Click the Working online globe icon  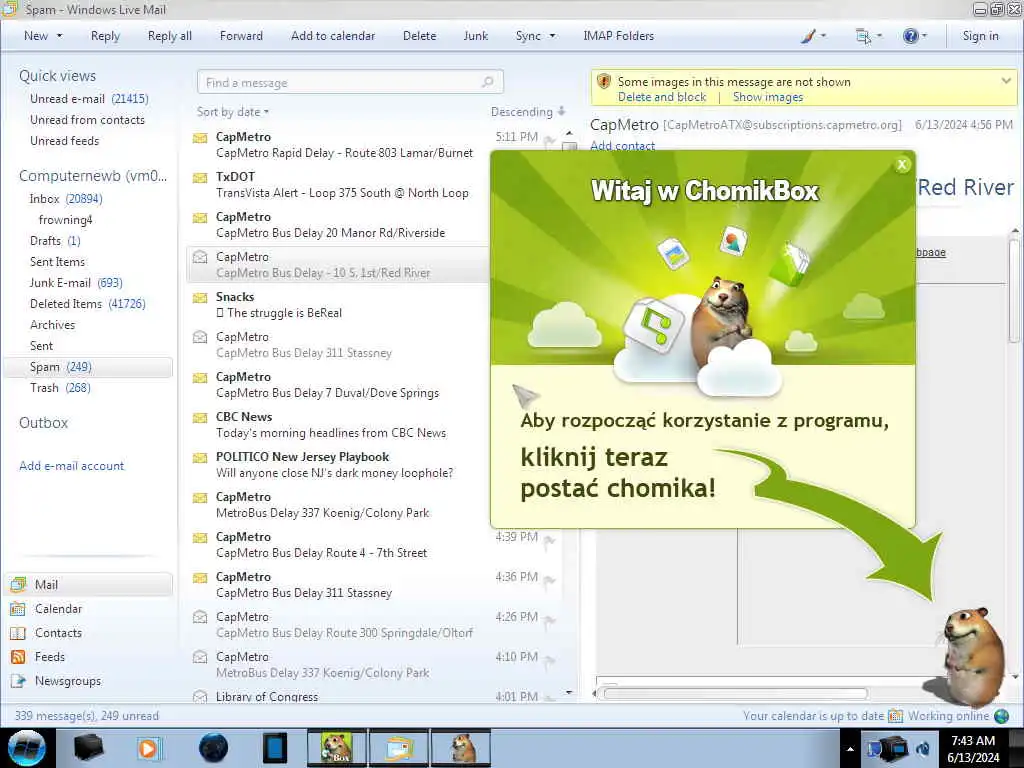tap(1001, 716)
